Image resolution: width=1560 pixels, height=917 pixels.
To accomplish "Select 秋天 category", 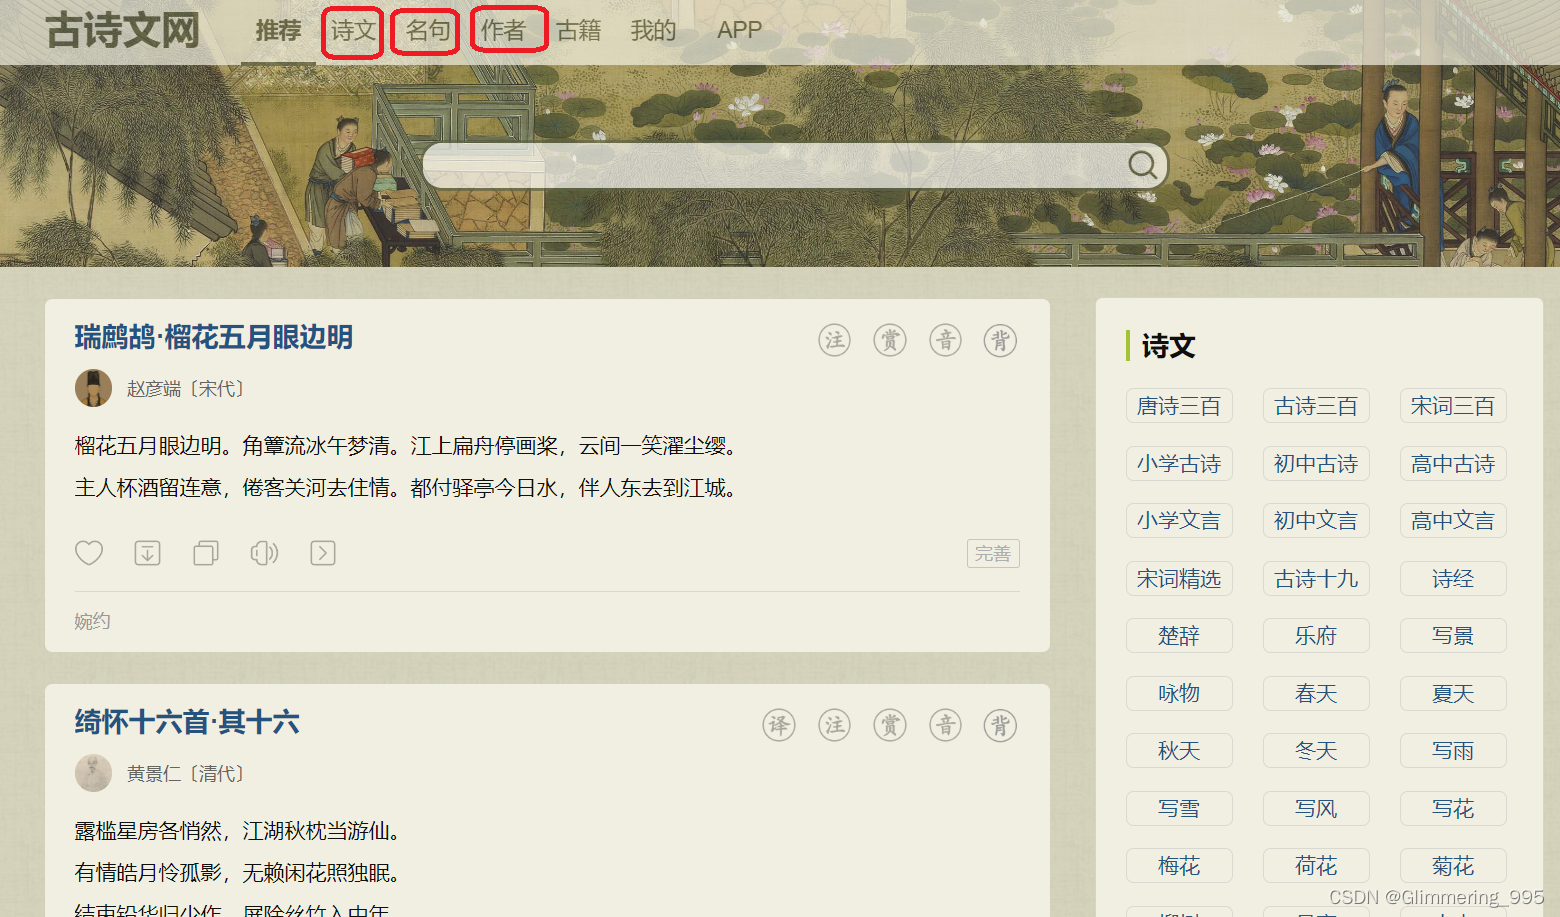I will pos(1179,751).
